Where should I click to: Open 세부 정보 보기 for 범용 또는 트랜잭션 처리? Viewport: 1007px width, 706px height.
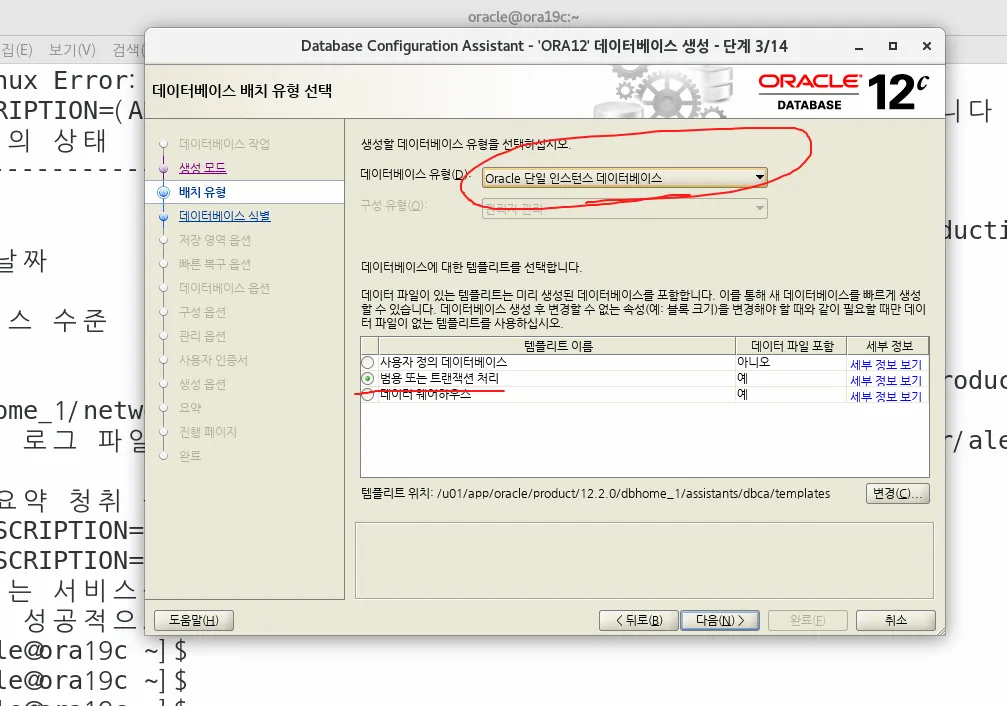886,380
